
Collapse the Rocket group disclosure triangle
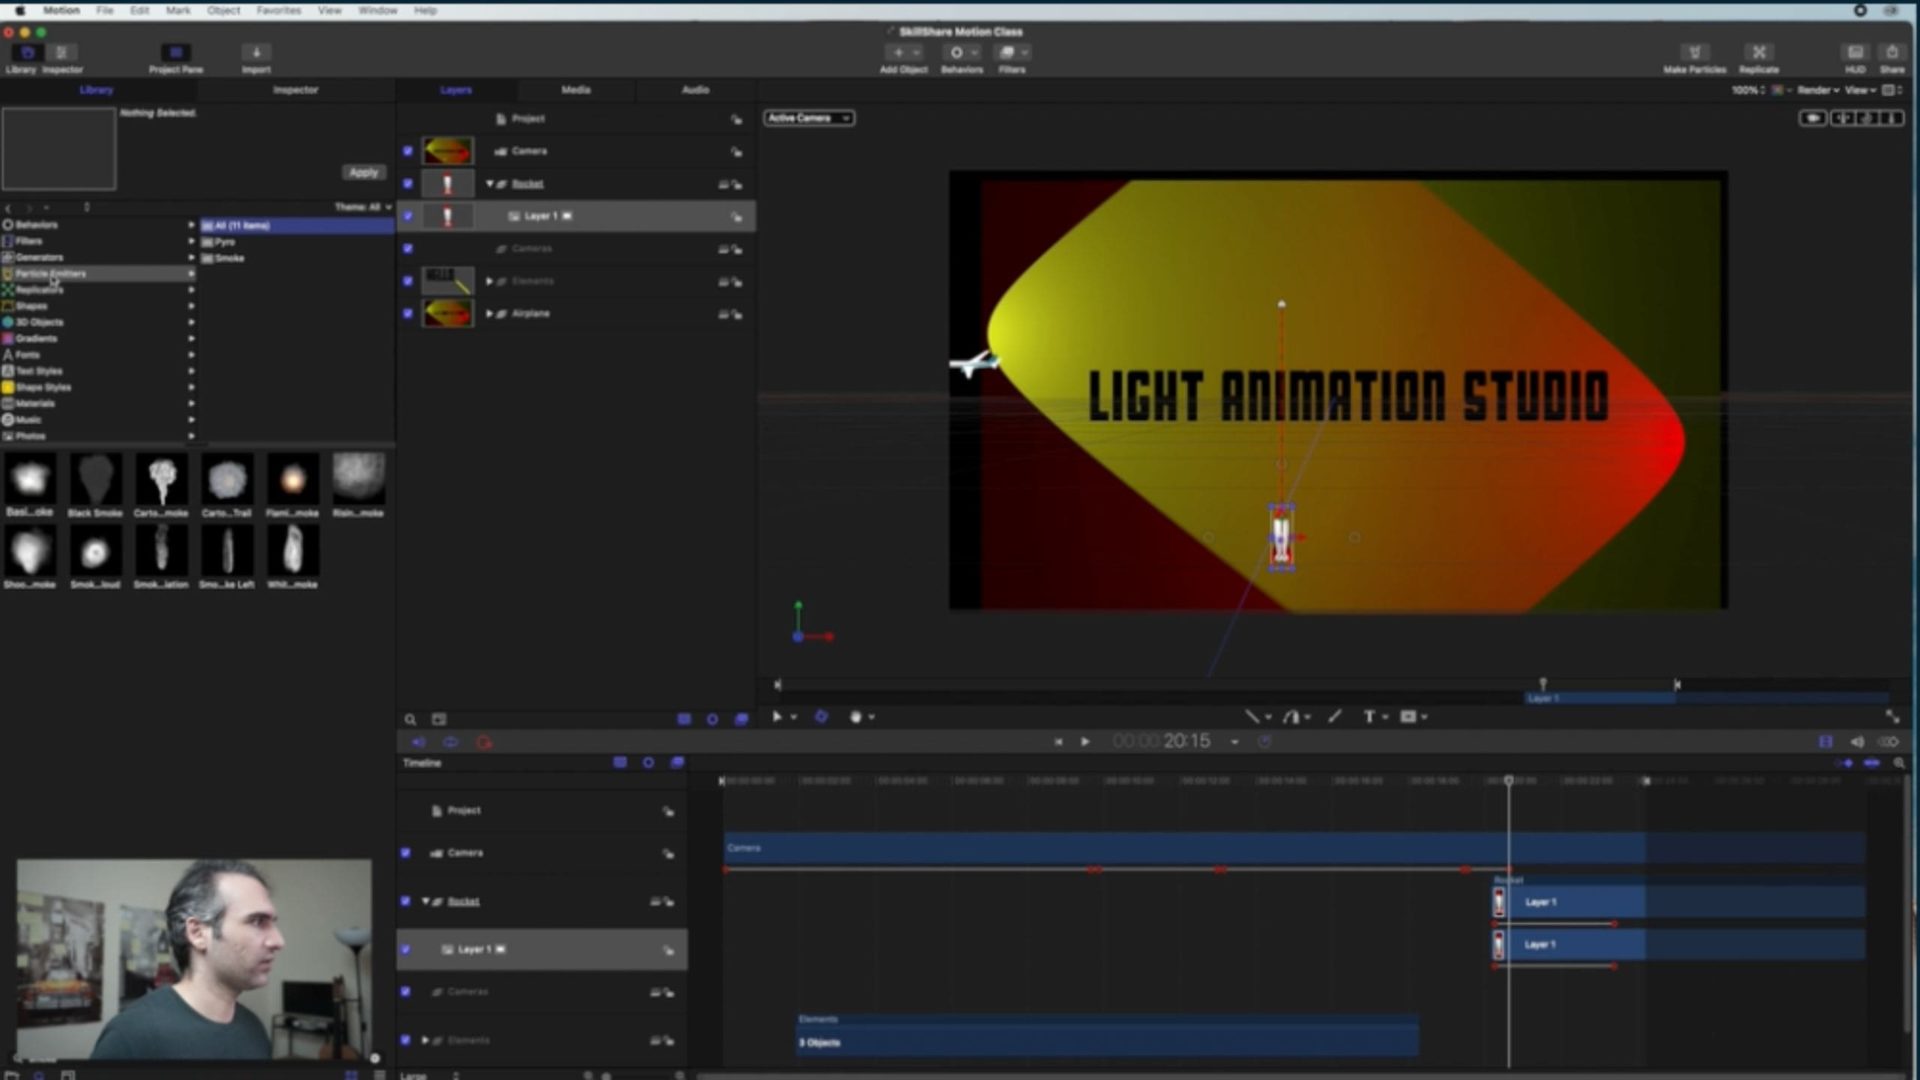coord(489,184)
